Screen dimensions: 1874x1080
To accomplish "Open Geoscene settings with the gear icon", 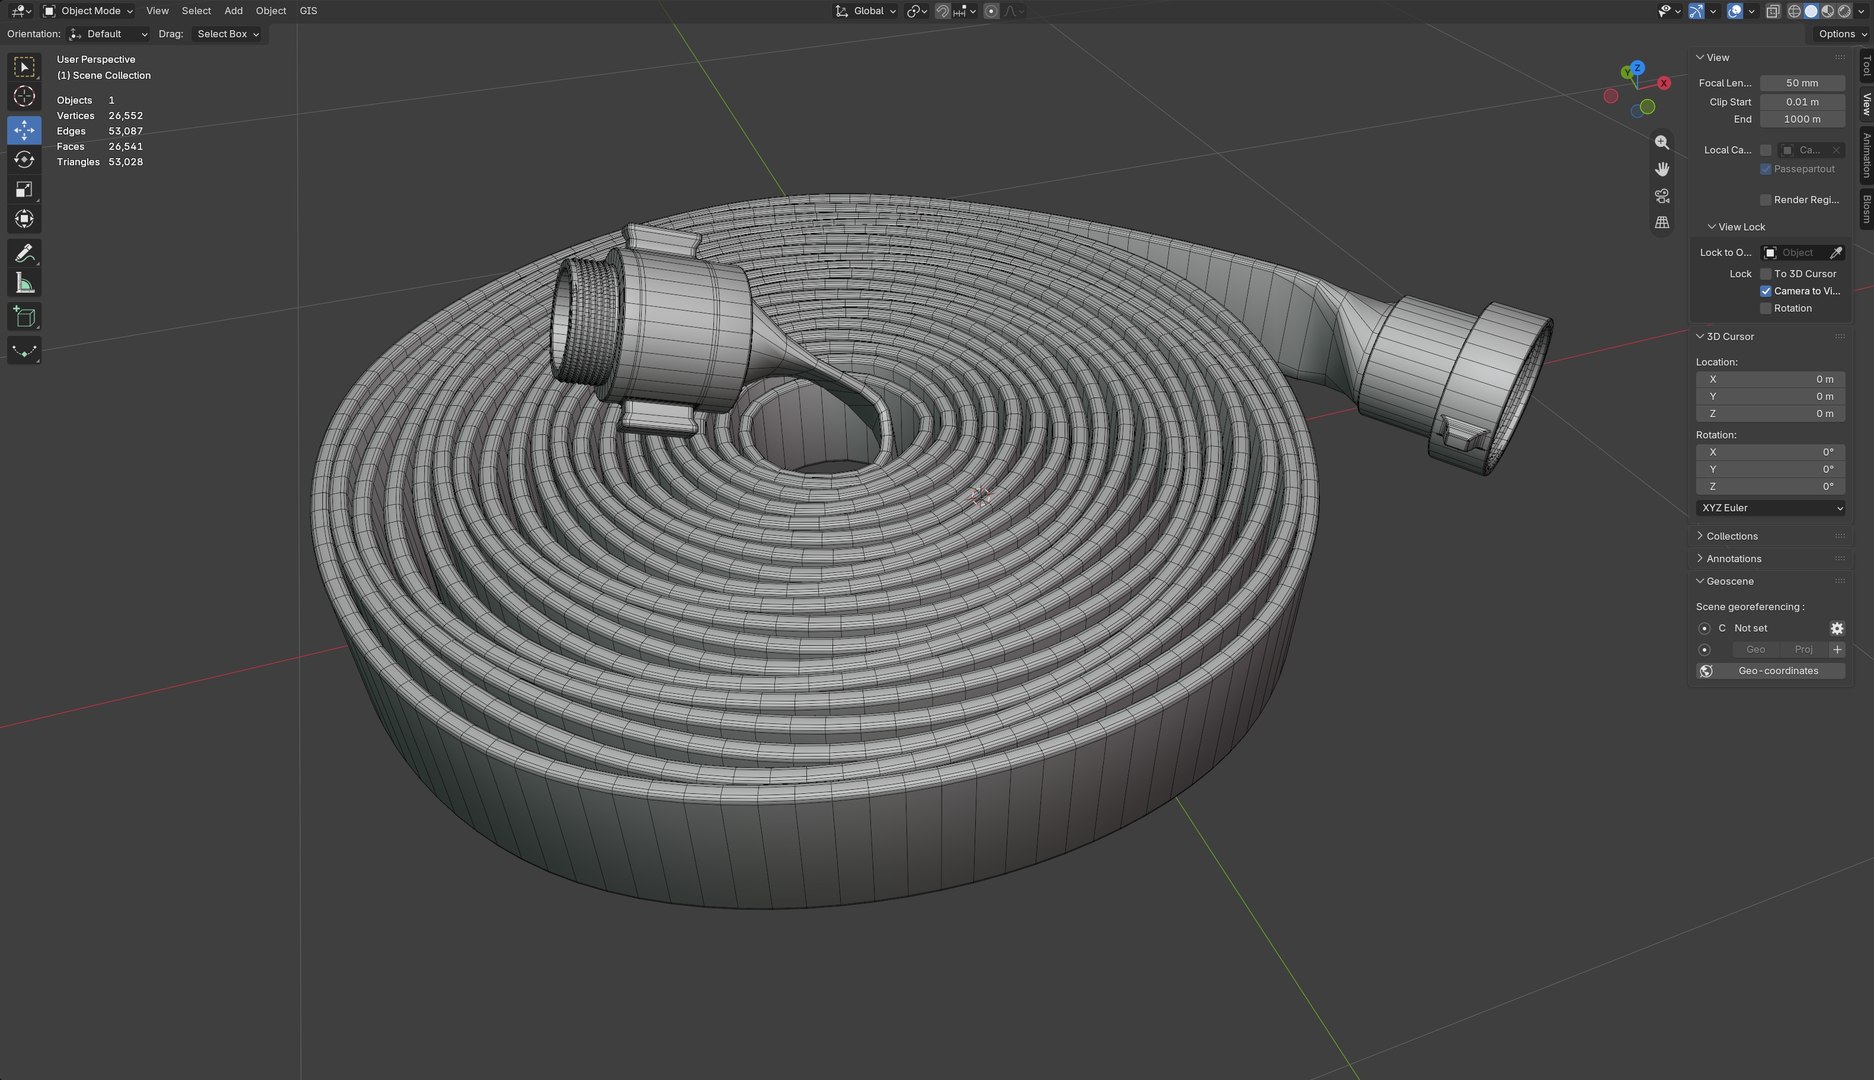I will (1837, 628).
